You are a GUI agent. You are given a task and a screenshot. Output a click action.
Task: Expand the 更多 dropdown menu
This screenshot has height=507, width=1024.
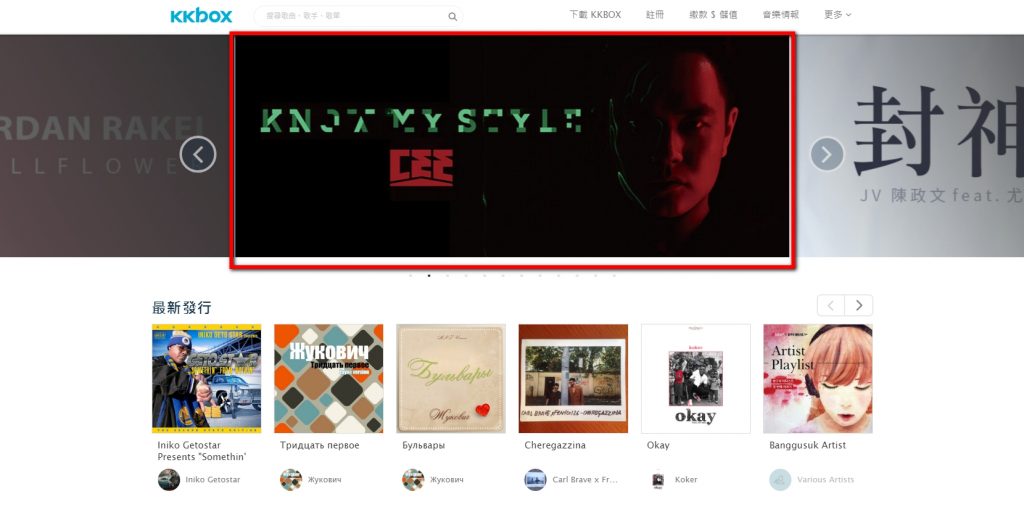tap(837, 14)
